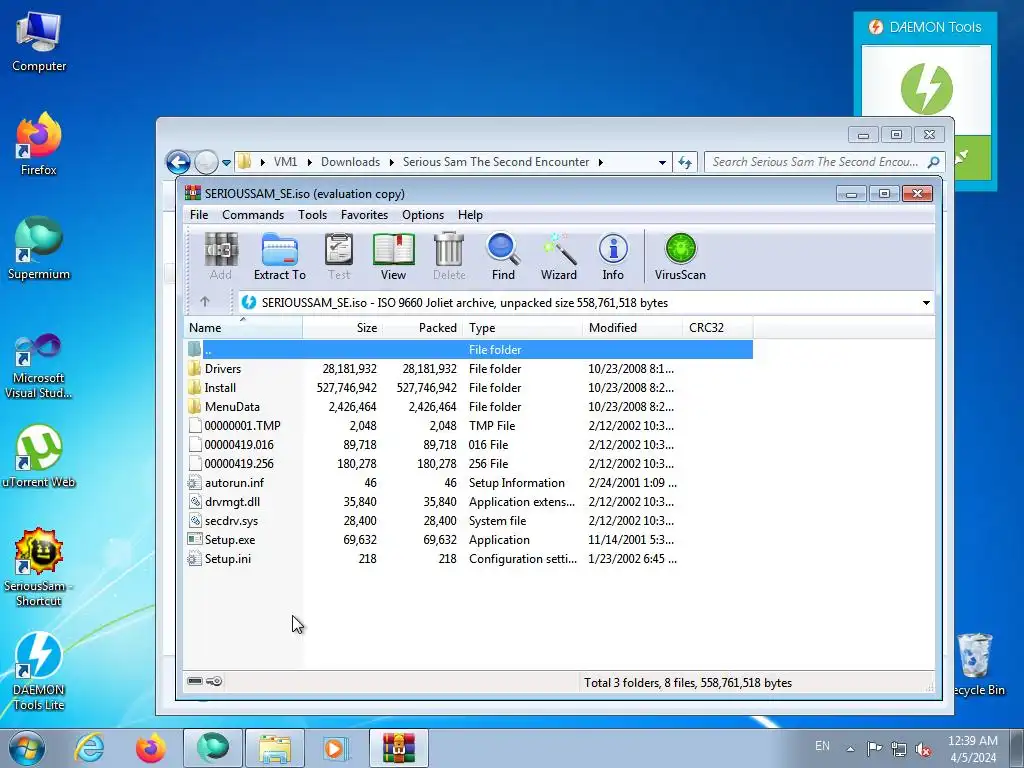Click the Delete toolbar icon
Screen dimensions: 1024x768
click(x=449, y=257)
